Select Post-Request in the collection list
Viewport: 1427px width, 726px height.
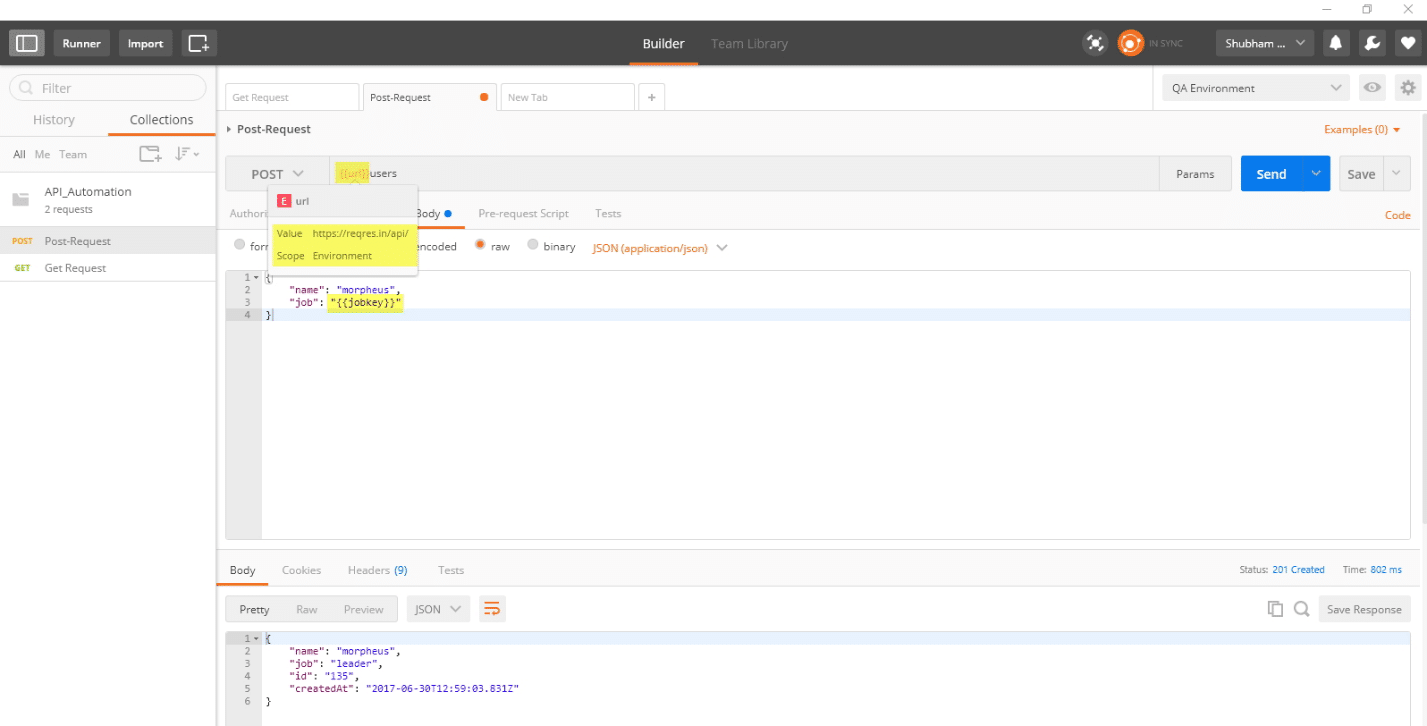tap(108, 241)
